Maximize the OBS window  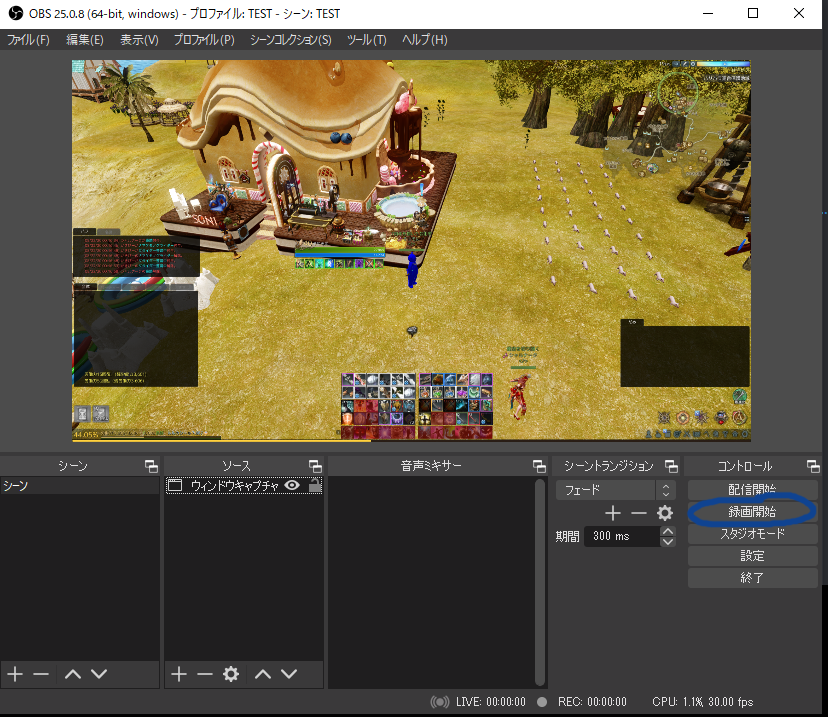753,13
